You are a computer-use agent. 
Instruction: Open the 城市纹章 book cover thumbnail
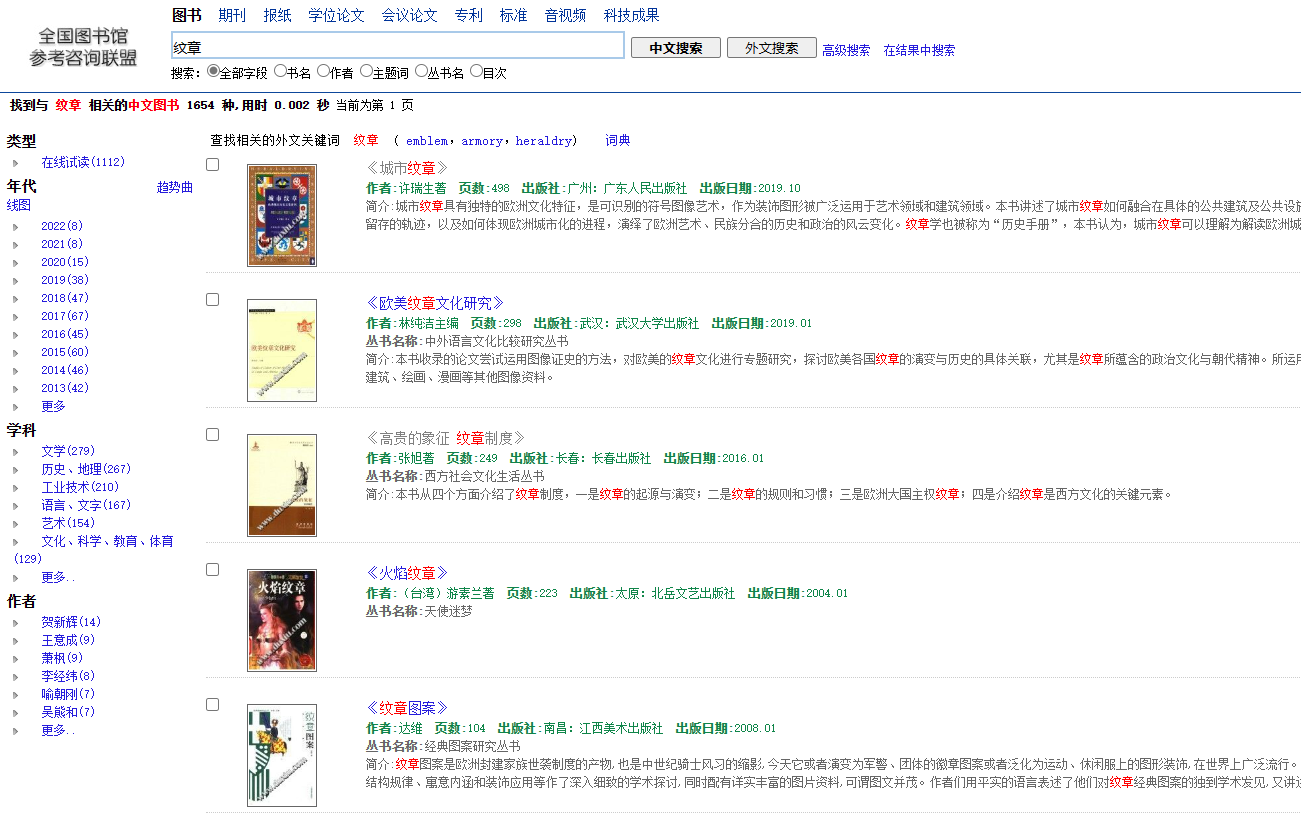coord(282,216)
